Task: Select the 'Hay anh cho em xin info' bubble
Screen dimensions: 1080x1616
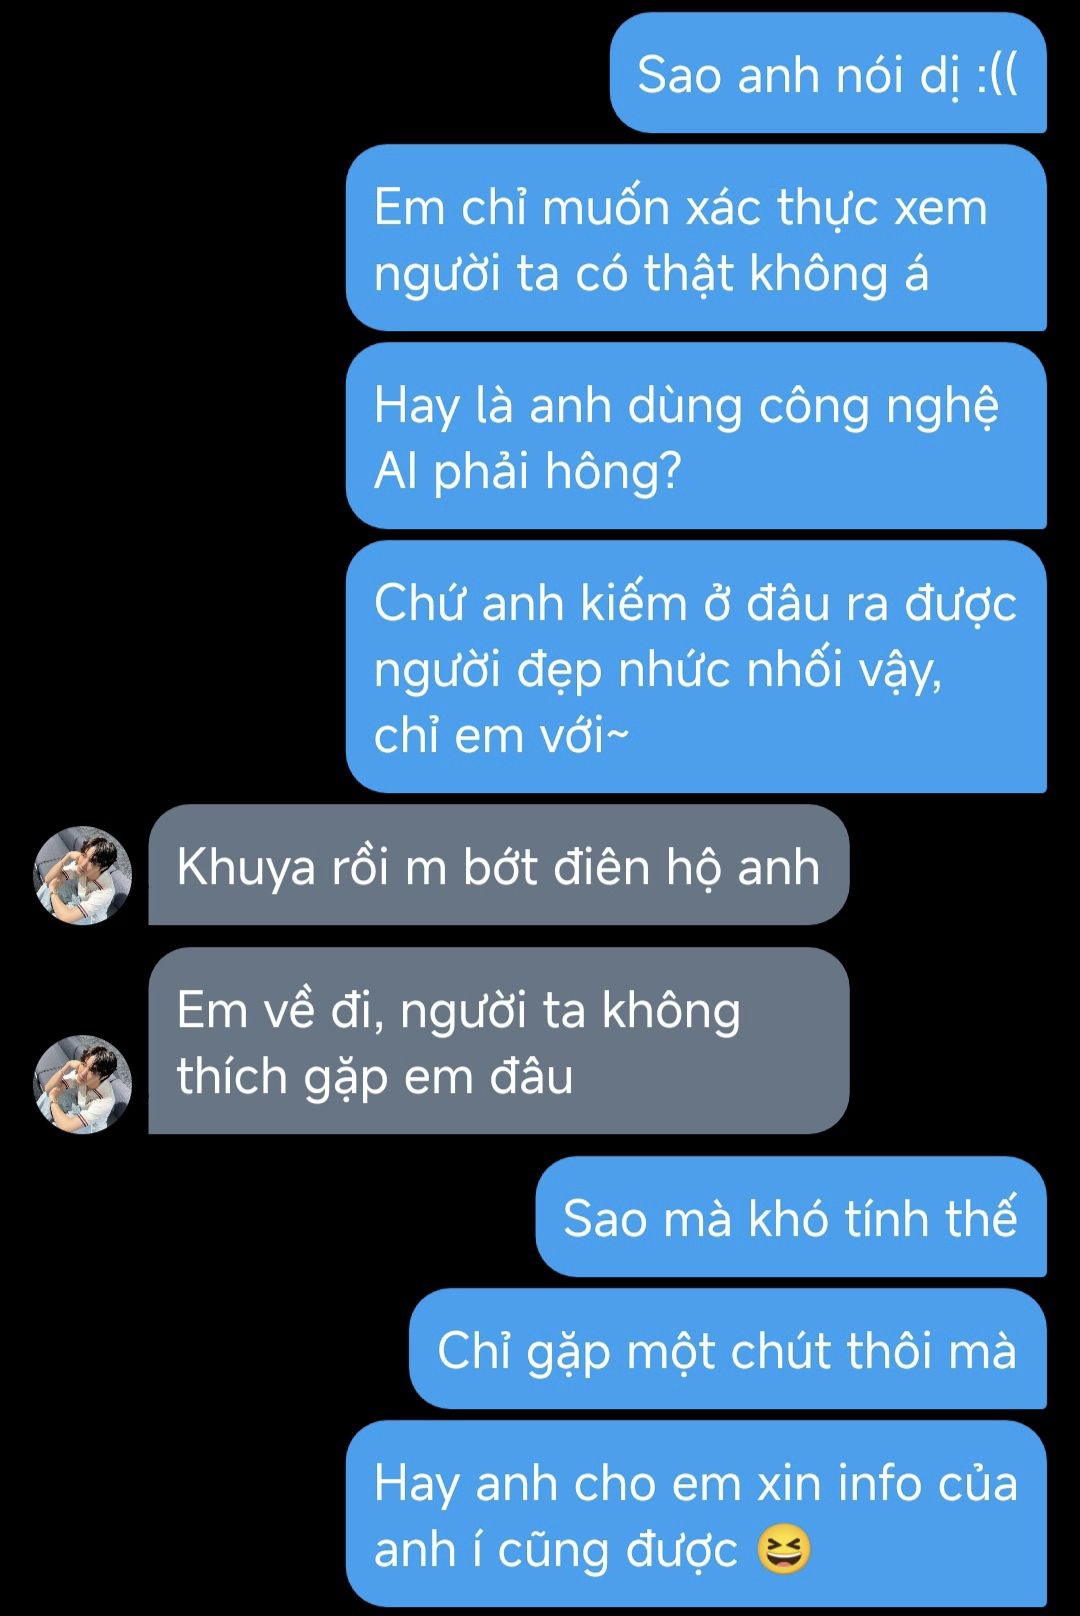Action: coord(696,1514)
